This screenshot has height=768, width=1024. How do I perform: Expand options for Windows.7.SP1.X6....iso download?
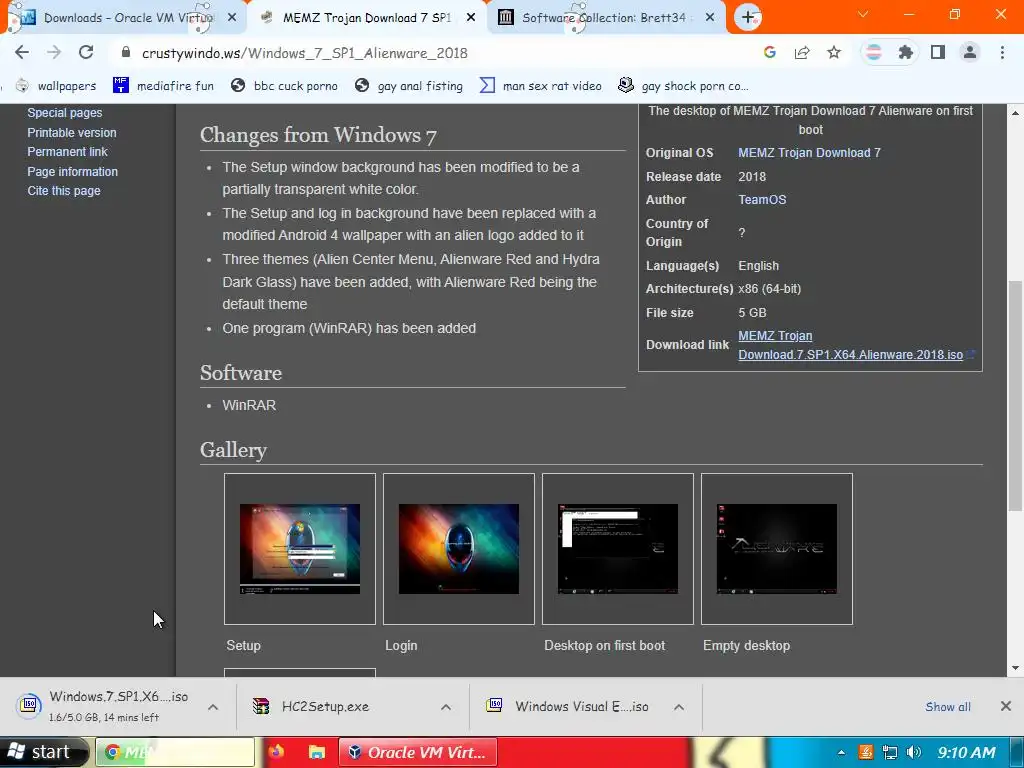pyautogui.click(x=213, y=707)
